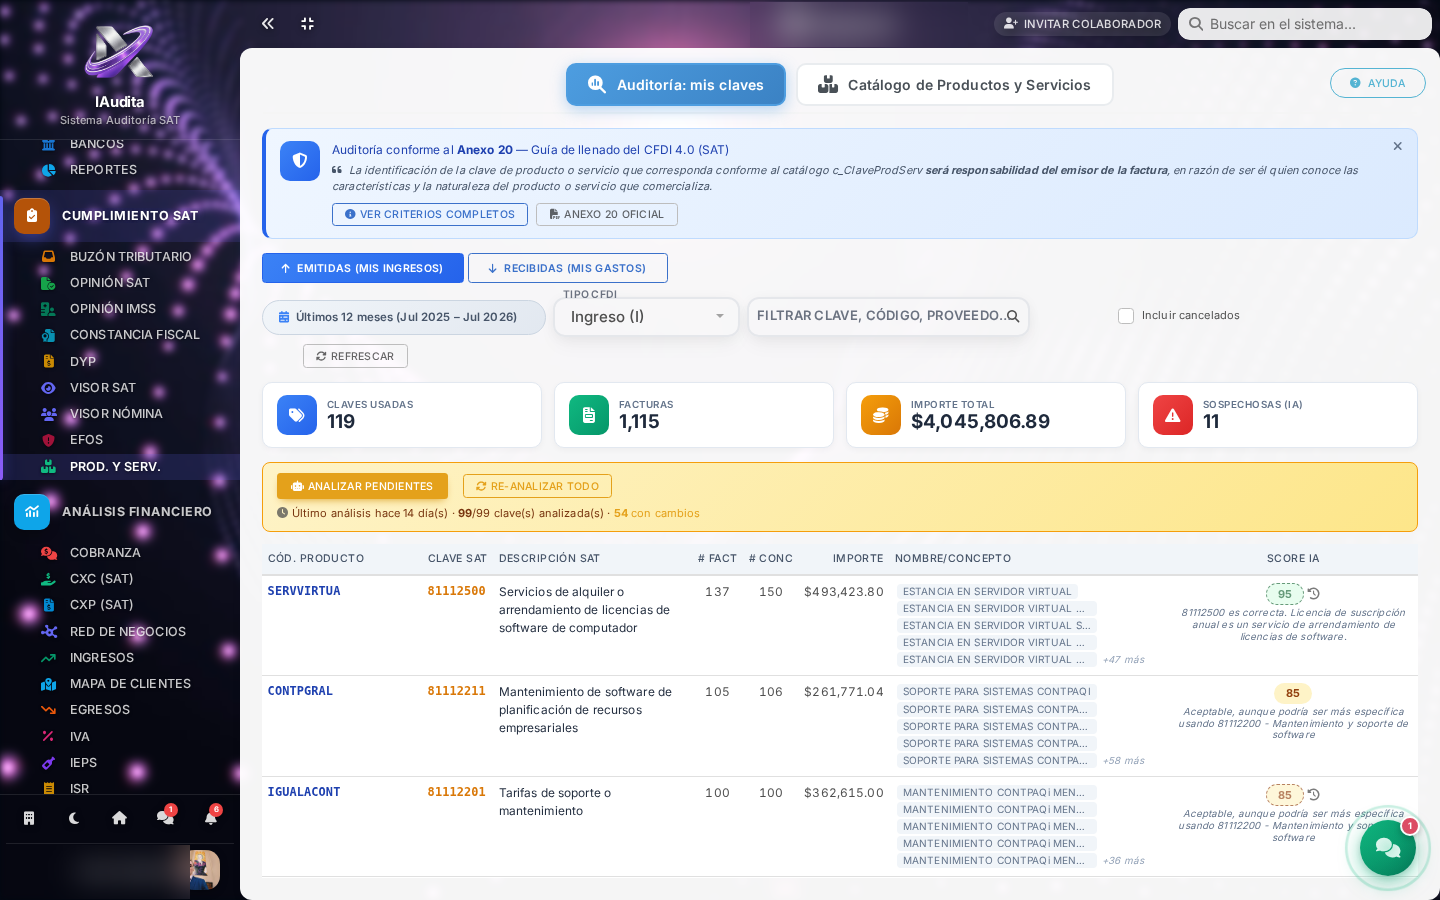This screenshot has height=900, width=1440.
Task: Click Analizar Pendientes button
Action: pos(362,486)
